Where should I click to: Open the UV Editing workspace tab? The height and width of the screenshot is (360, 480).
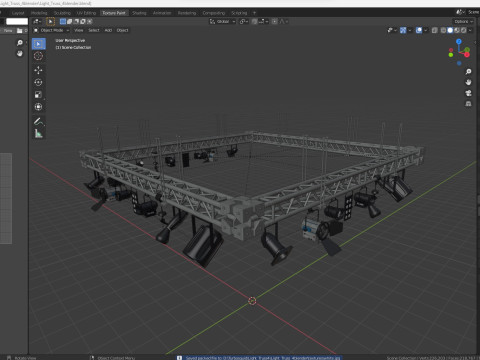[86, 13]
